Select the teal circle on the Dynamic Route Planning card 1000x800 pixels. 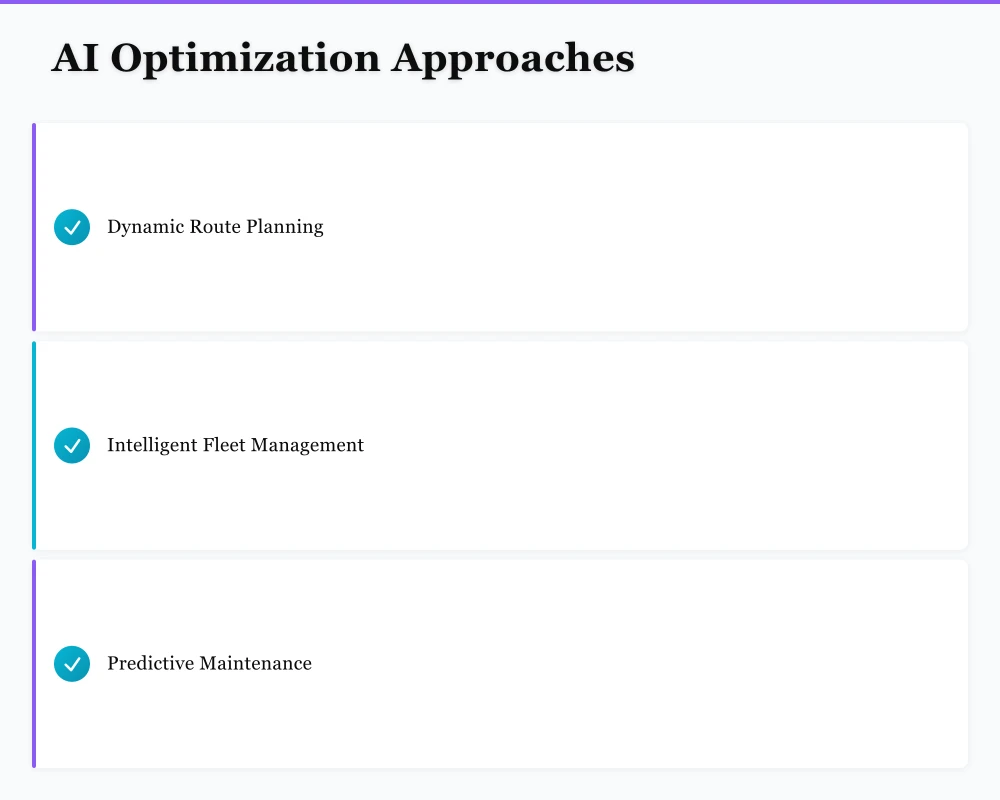[71, 227]
